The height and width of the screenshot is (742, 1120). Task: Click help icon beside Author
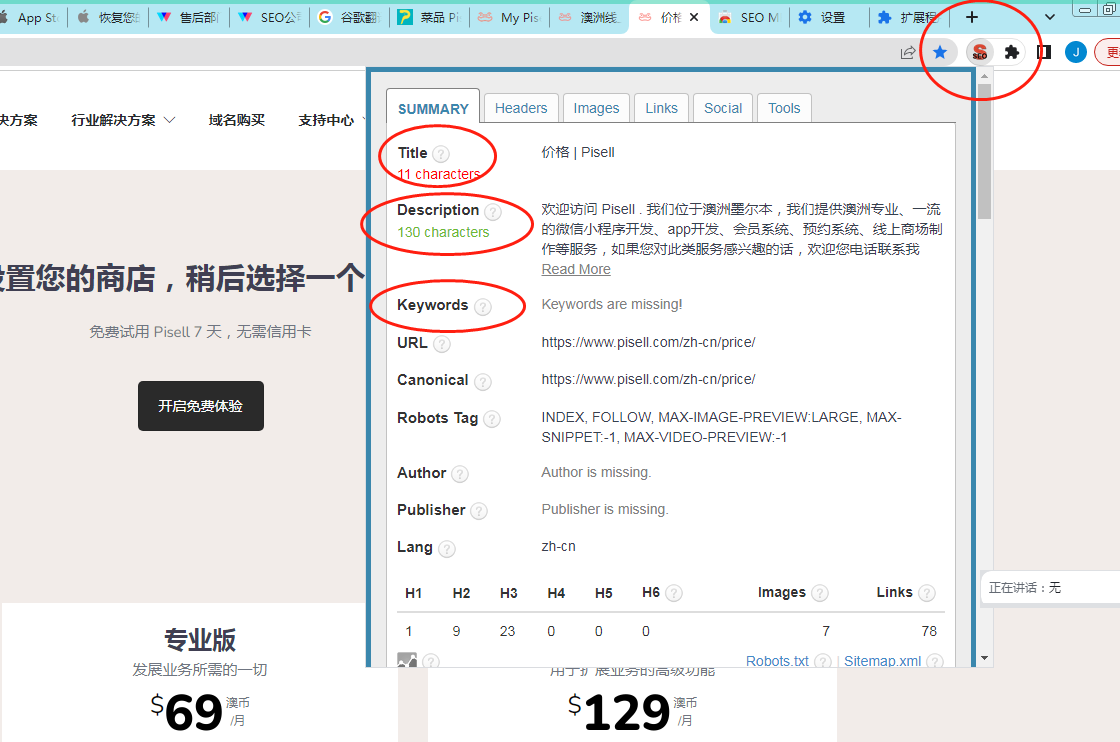460,473
